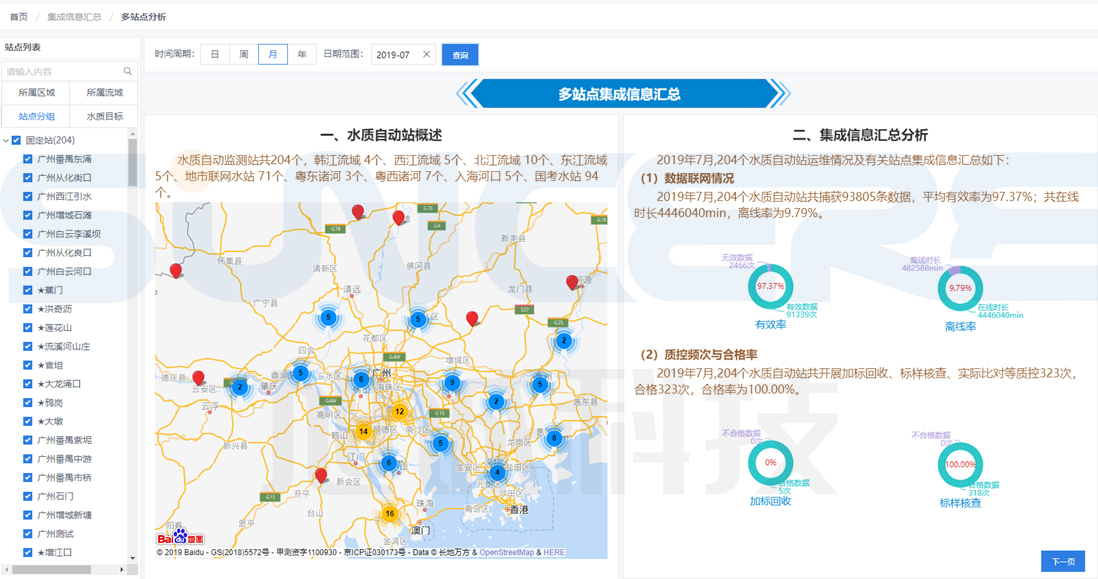
Task: Select the 年 time period option
Action: (301, 55)
